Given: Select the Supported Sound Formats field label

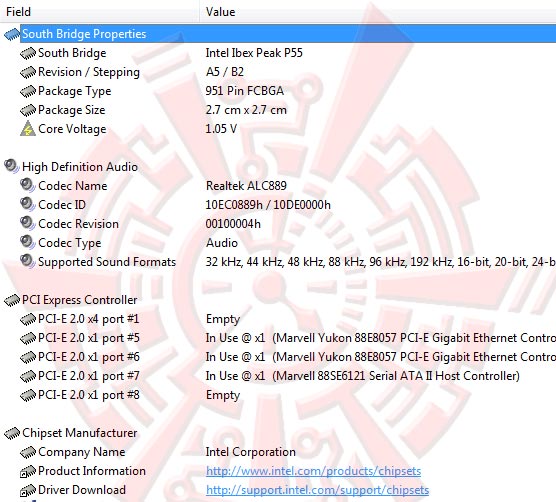Looking at the screenshot, I should pyautogui.click(x=107, y=262).
